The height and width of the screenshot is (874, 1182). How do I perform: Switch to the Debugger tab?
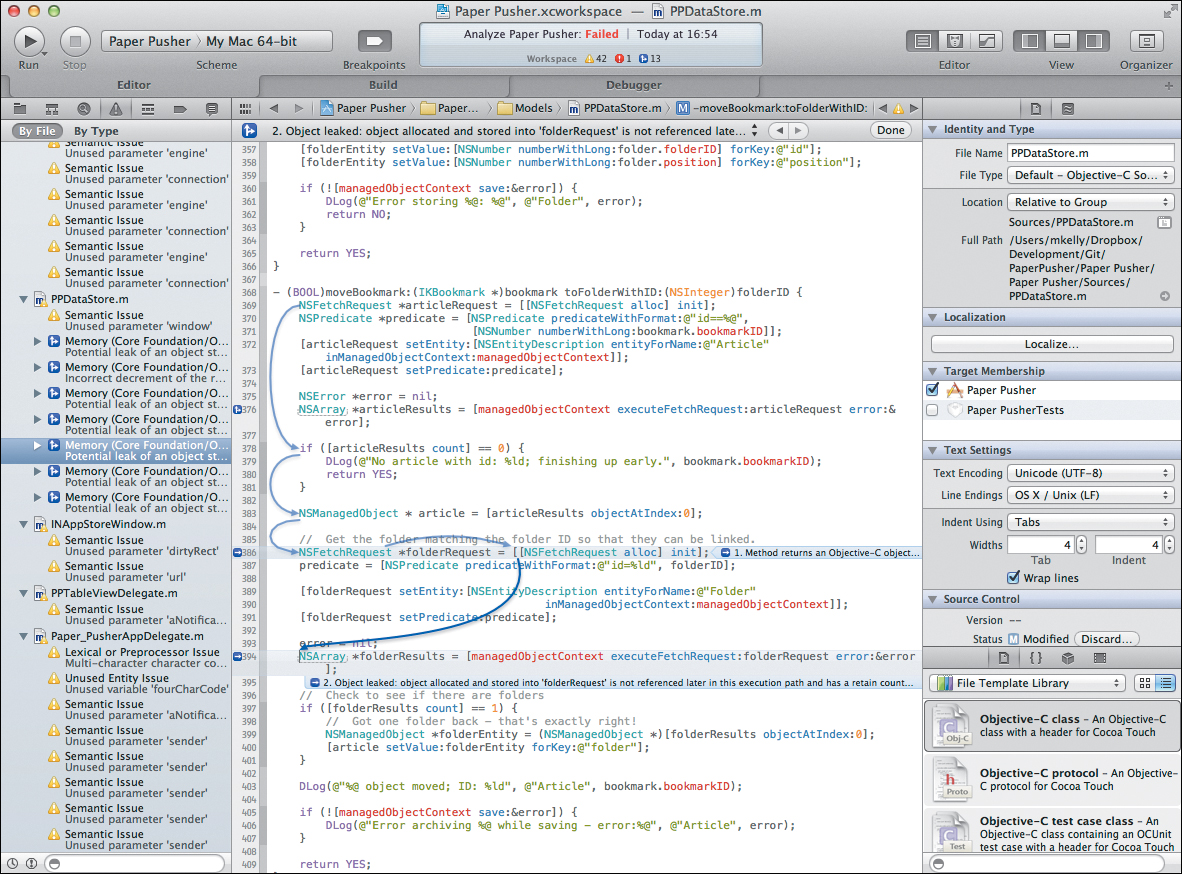pos(633,85)
